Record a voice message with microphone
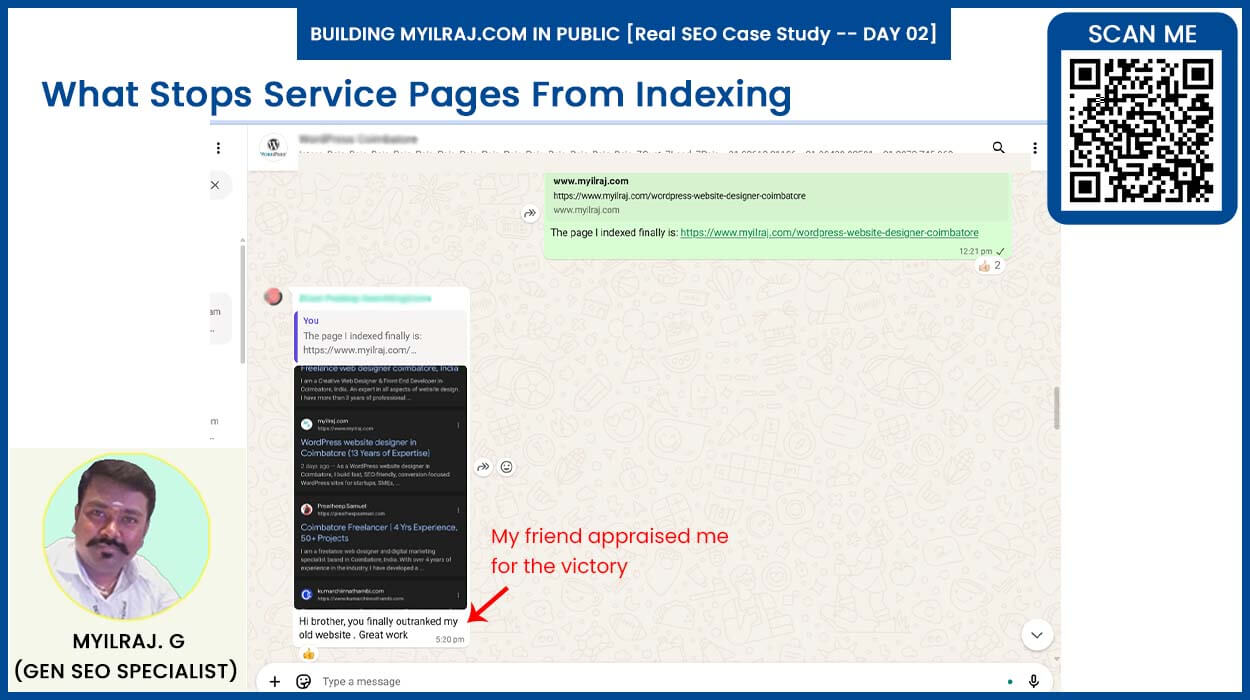Viewport: 1250px width, 700px height. pos(1034,681)
